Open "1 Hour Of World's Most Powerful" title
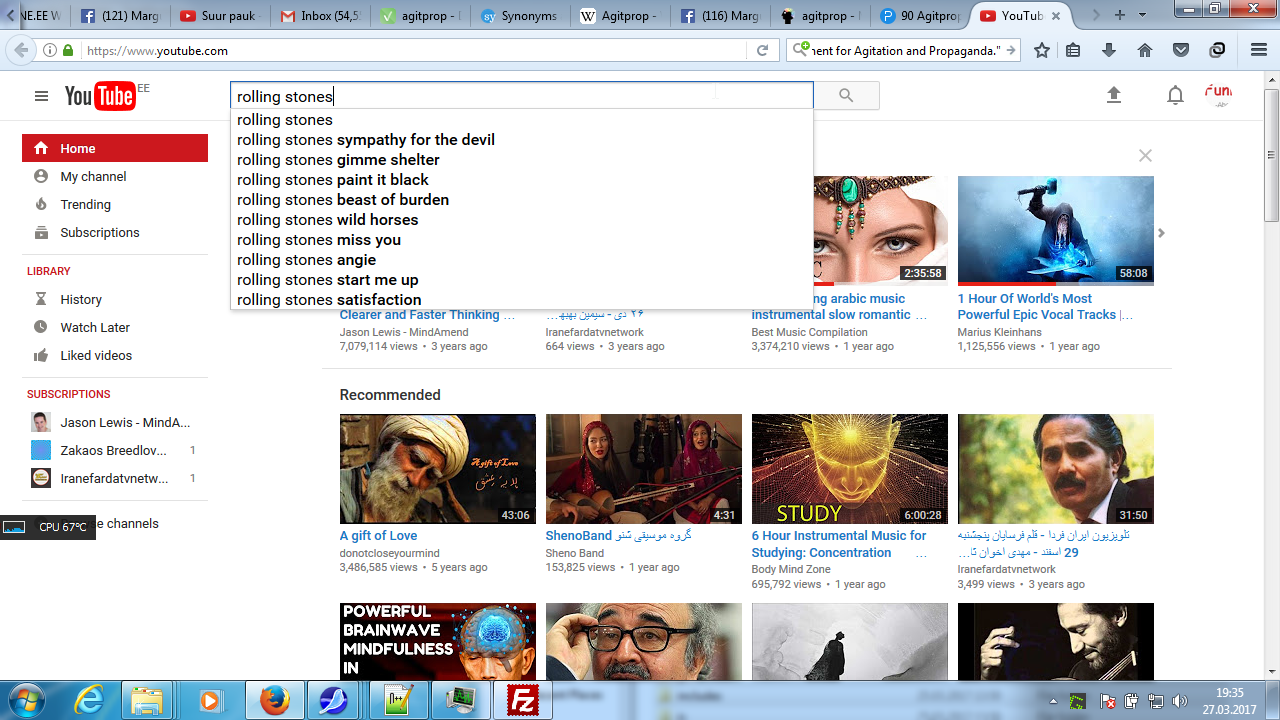This screenshot has width=1280, height=720. [1045, 306]
